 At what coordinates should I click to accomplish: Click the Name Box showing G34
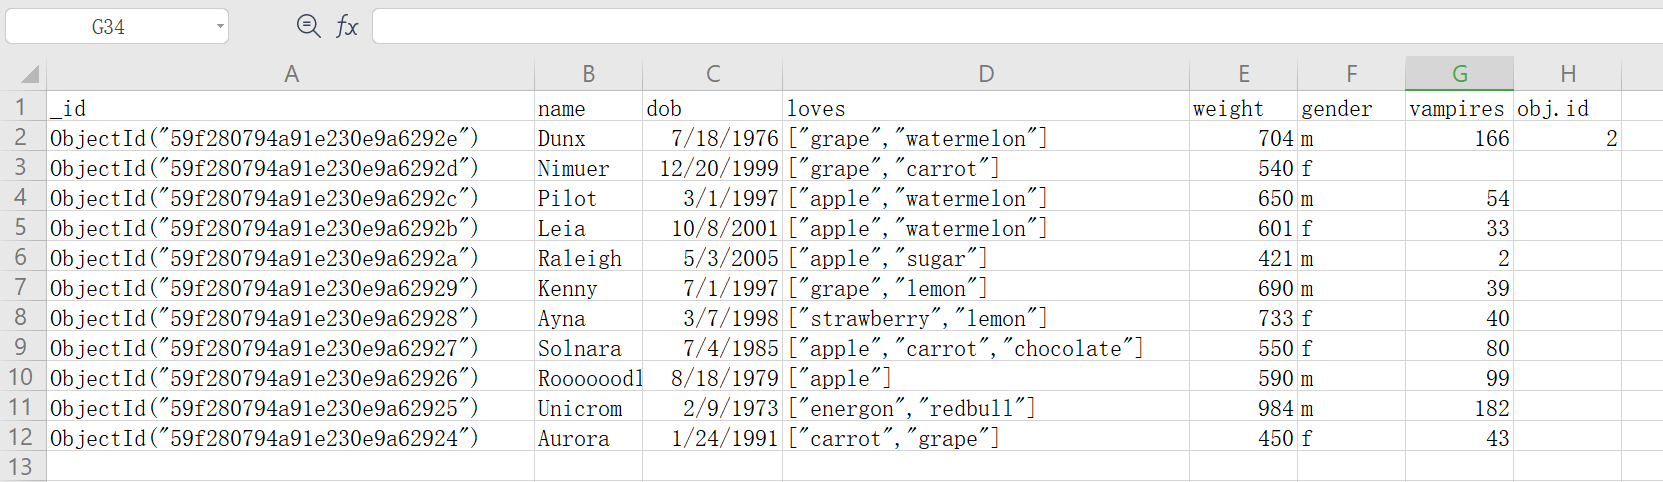coord(108,27)
